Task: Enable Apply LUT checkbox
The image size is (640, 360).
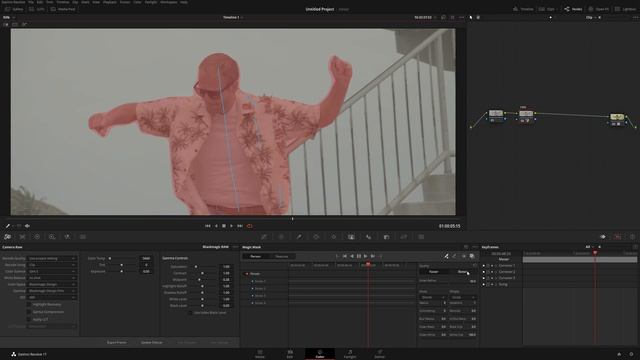Action: pos(29,319)
